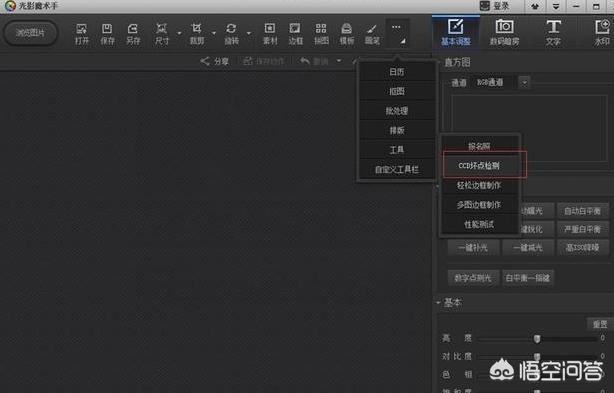The width and height of the screenshot is (614, 393).
Task: Click the 登录 login button
Action: 495,6
